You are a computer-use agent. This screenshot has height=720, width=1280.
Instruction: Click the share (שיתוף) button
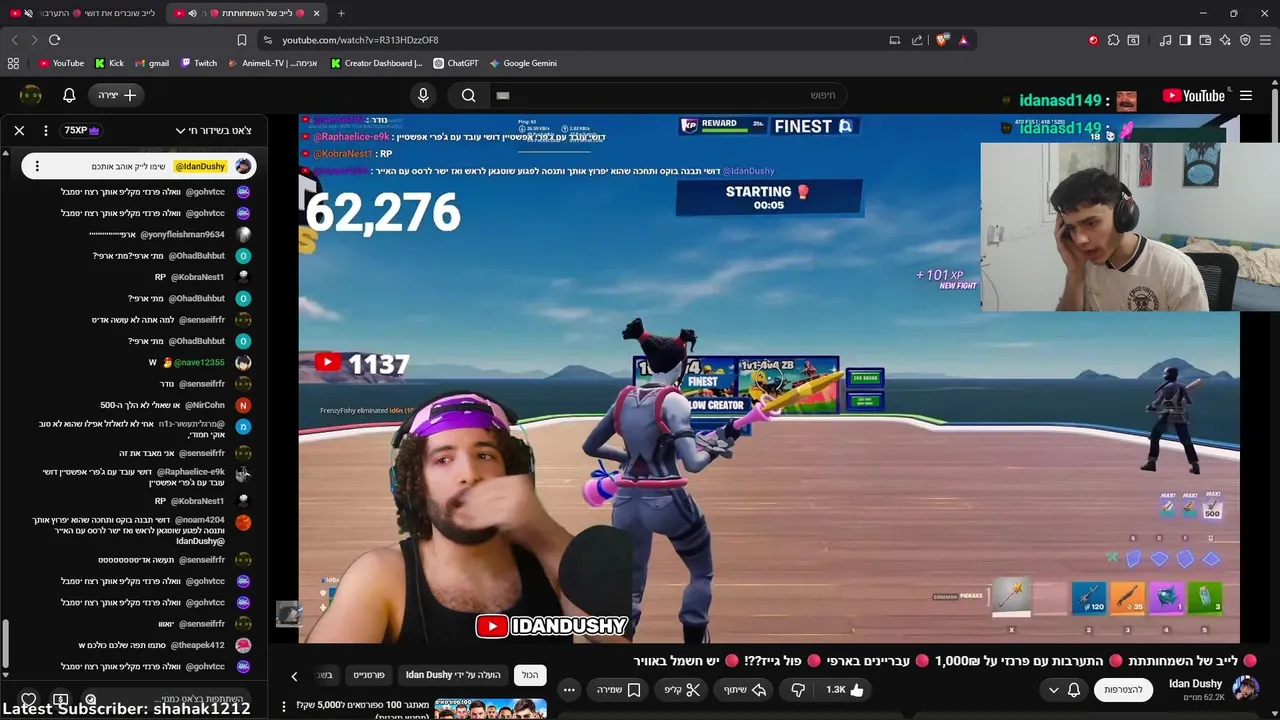click(x=745, y=690)
